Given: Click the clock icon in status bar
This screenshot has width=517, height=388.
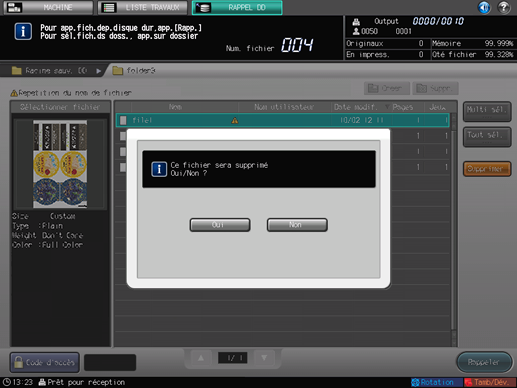Looking at the screenshot, I should (6, 382).
